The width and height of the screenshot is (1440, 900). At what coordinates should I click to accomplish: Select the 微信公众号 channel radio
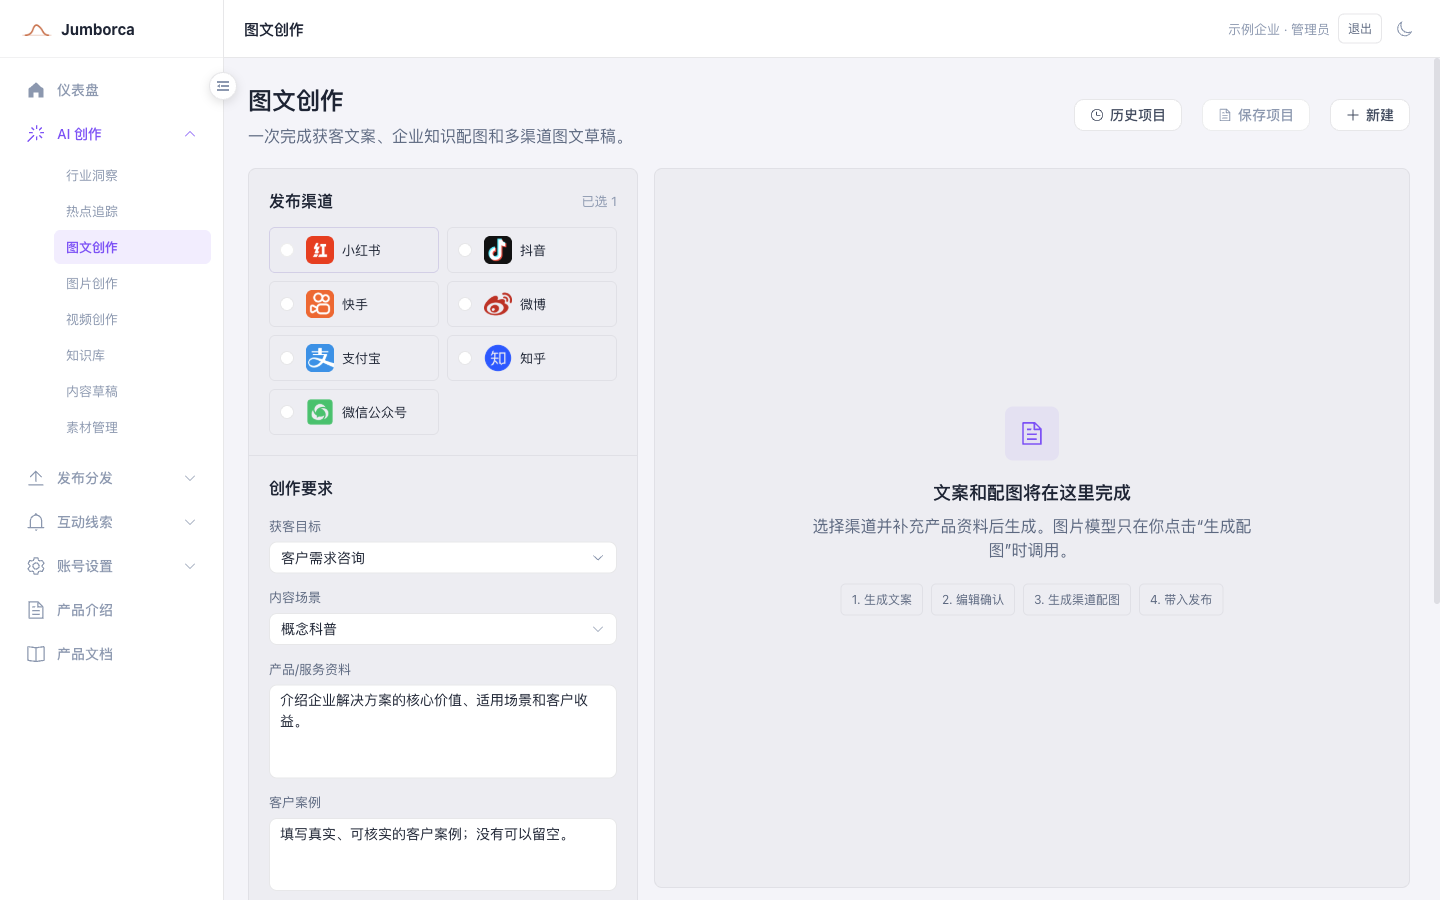coord(287,412)
